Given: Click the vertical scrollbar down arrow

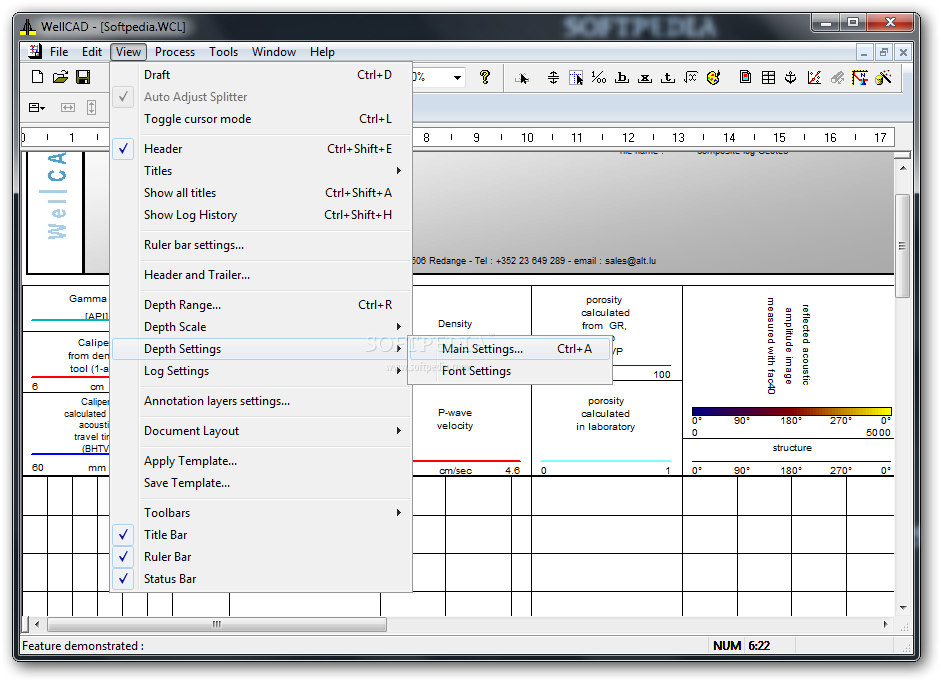Looking at the screenshot, I should [903, 608].
